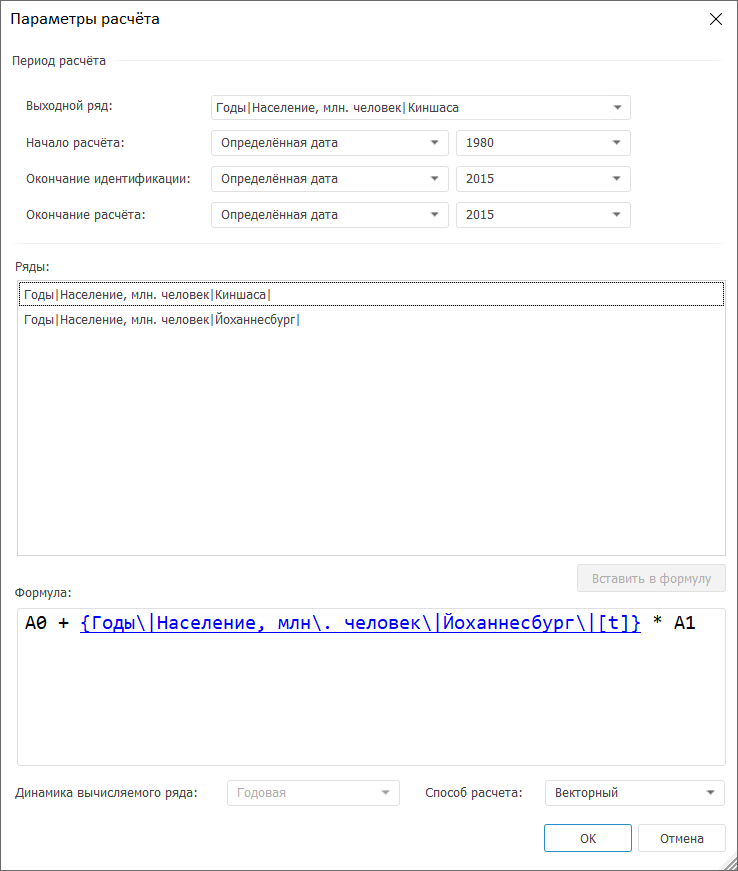Open Начало расчёта date type dropdown
The width and height of the screenshot is (738, 871).
(329, 143)
